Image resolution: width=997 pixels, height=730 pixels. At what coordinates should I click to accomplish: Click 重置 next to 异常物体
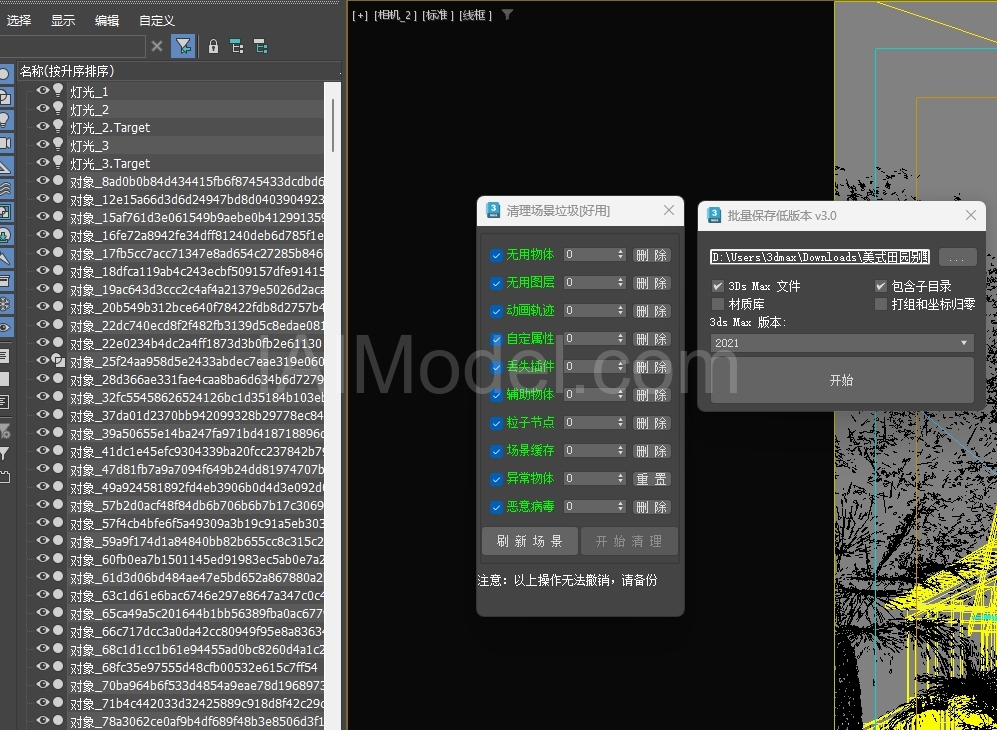pos(652,479)
